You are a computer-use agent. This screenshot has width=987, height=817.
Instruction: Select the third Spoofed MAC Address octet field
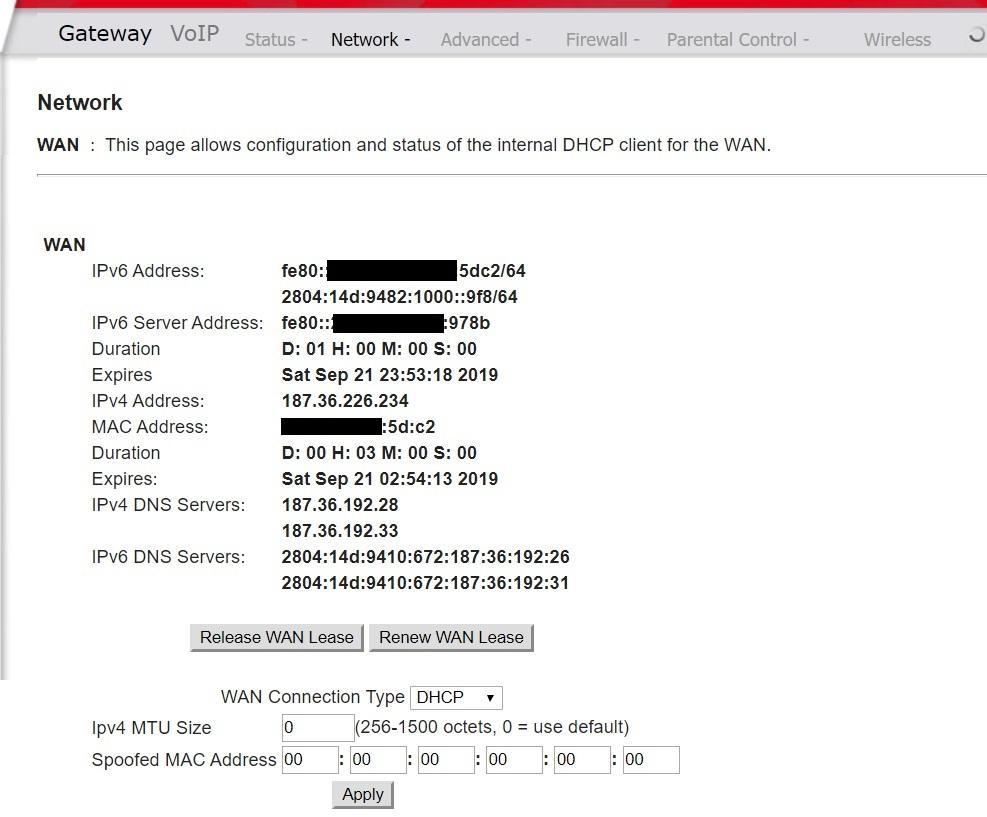click(x=446, y=760)
